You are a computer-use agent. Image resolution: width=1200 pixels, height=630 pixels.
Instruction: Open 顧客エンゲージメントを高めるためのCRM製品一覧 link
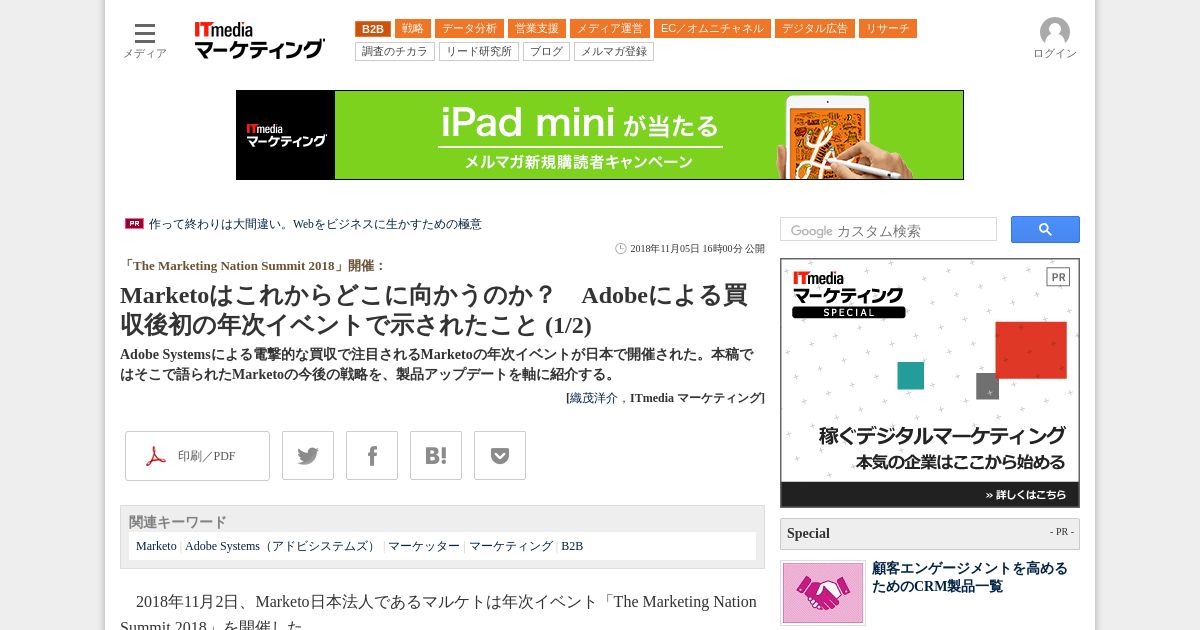pyautogui.click(x=970, y=577)
